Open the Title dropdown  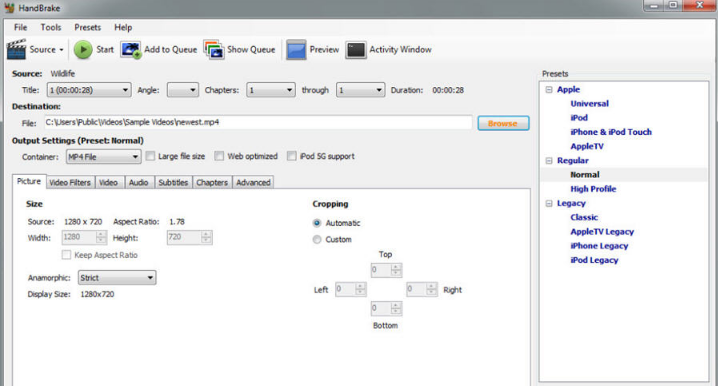pyautogui.click(x=89, y=90)
